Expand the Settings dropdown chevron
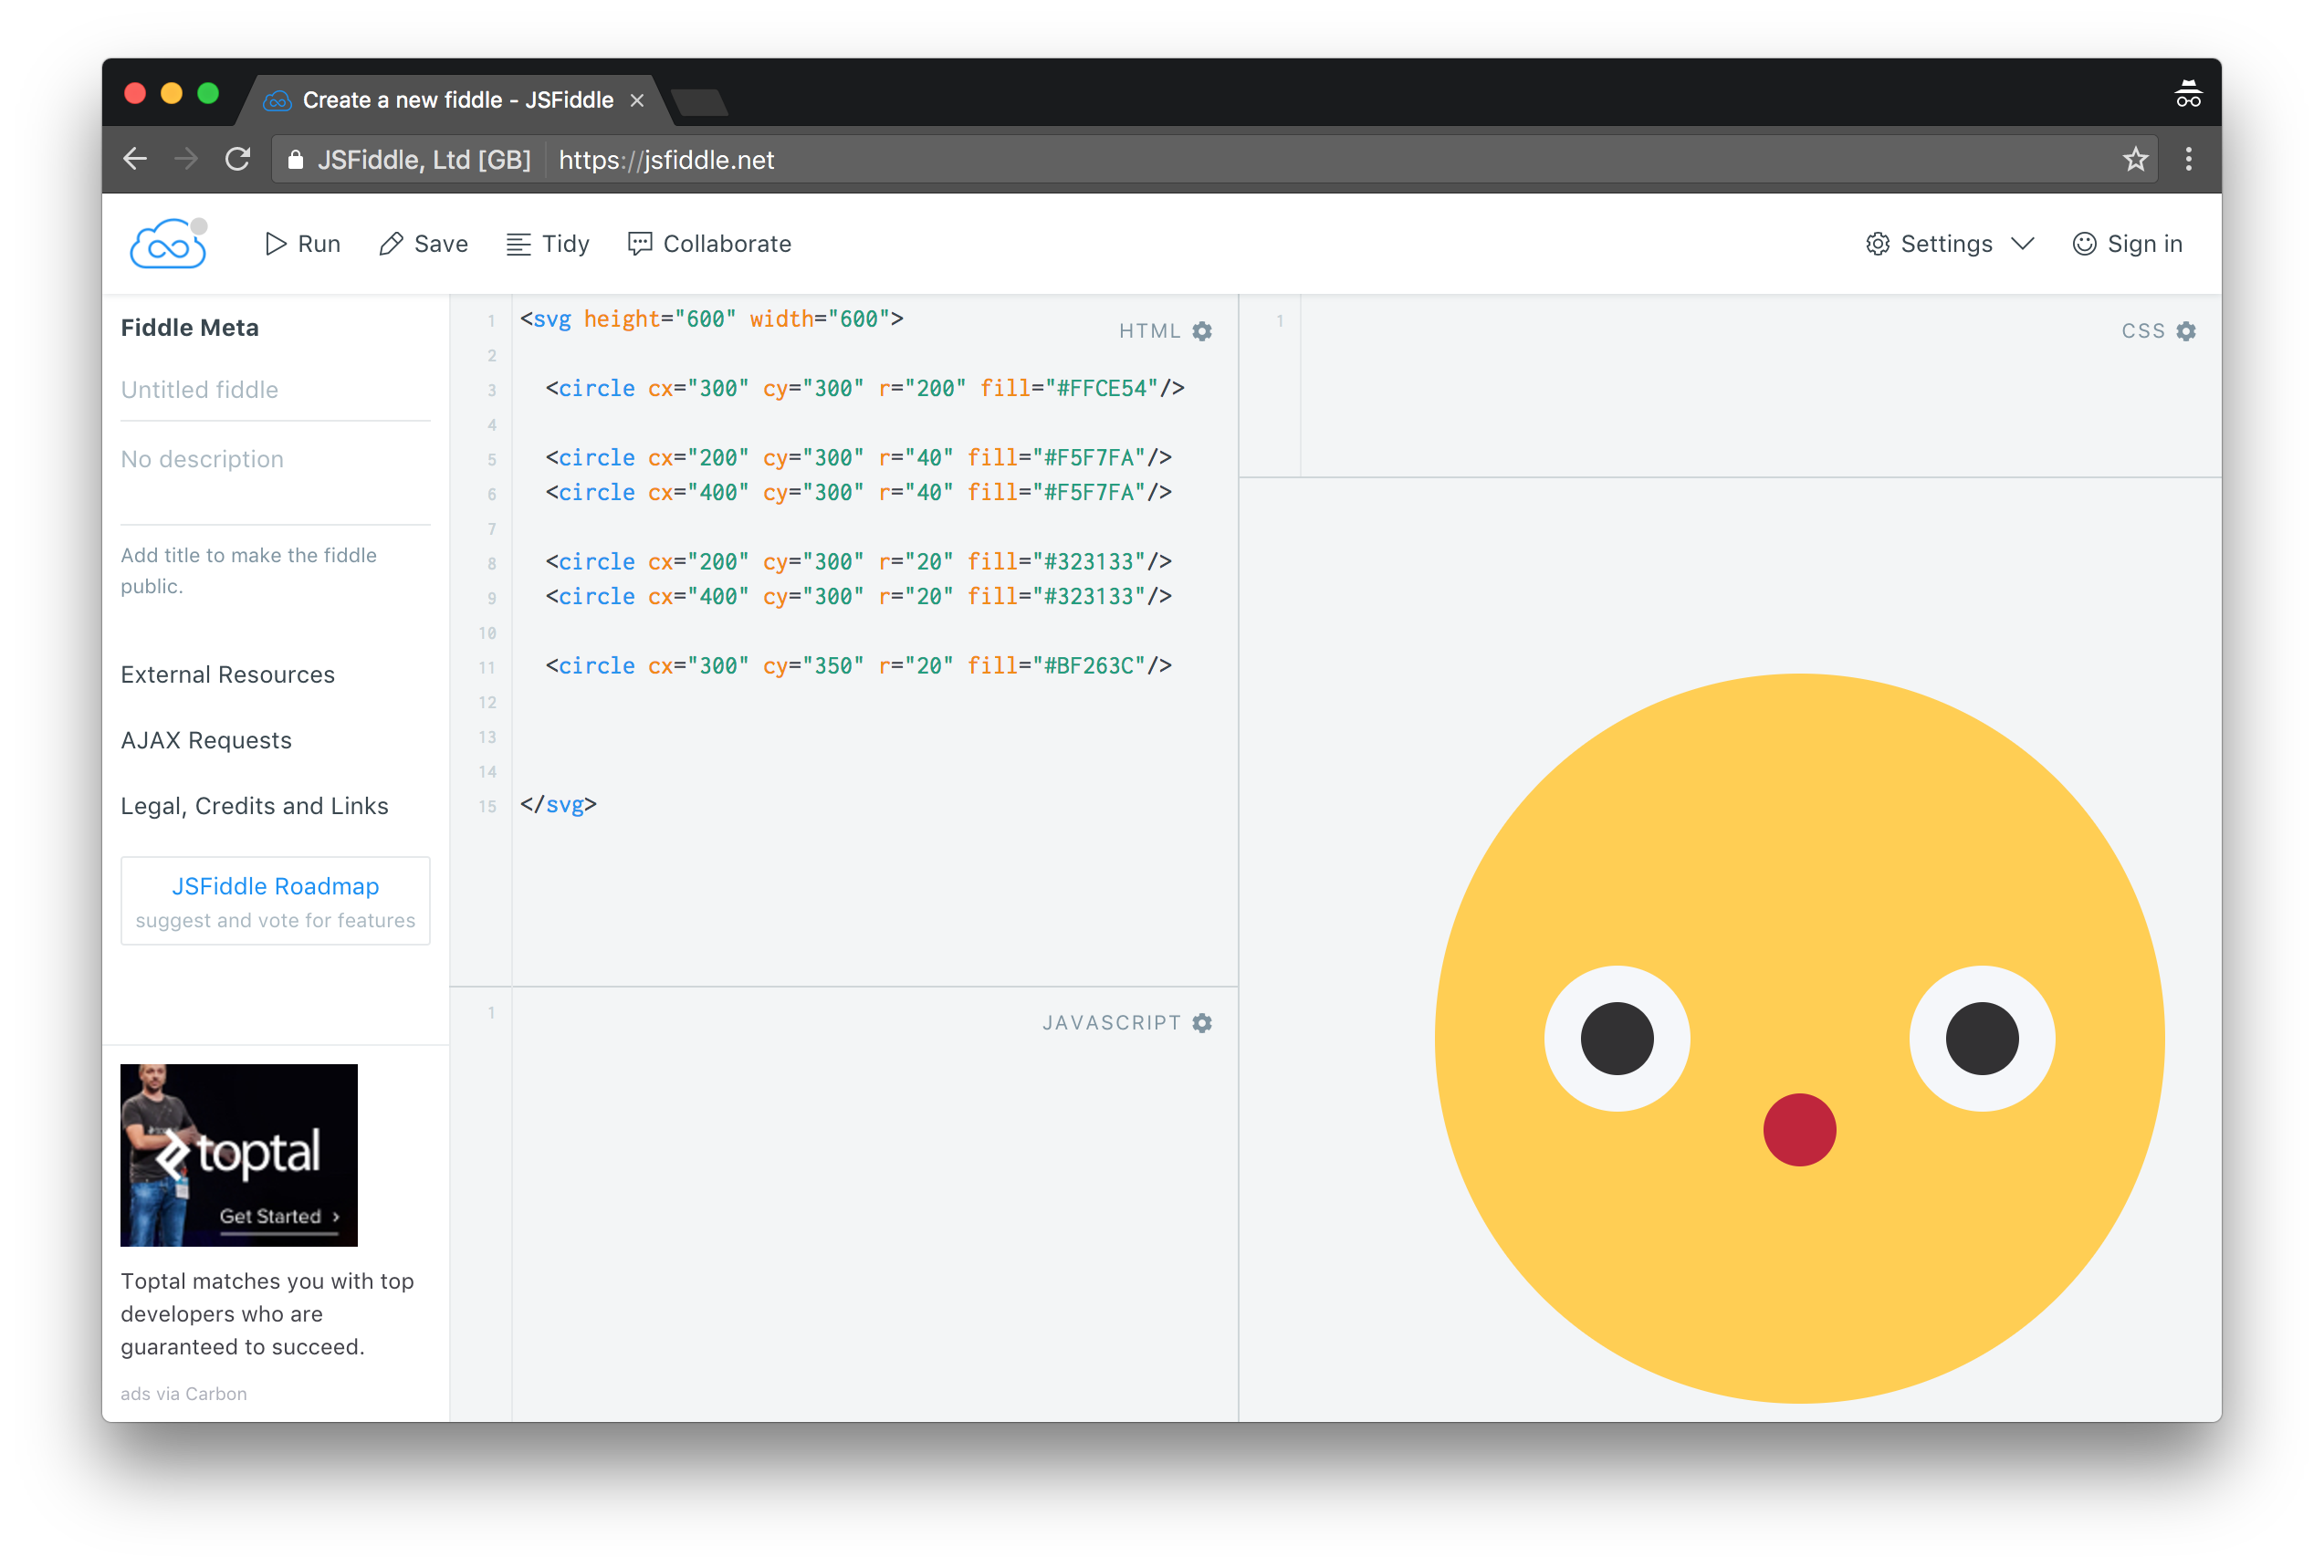This screenshot has height=1568, width=2324. (x=2023, y=244)
